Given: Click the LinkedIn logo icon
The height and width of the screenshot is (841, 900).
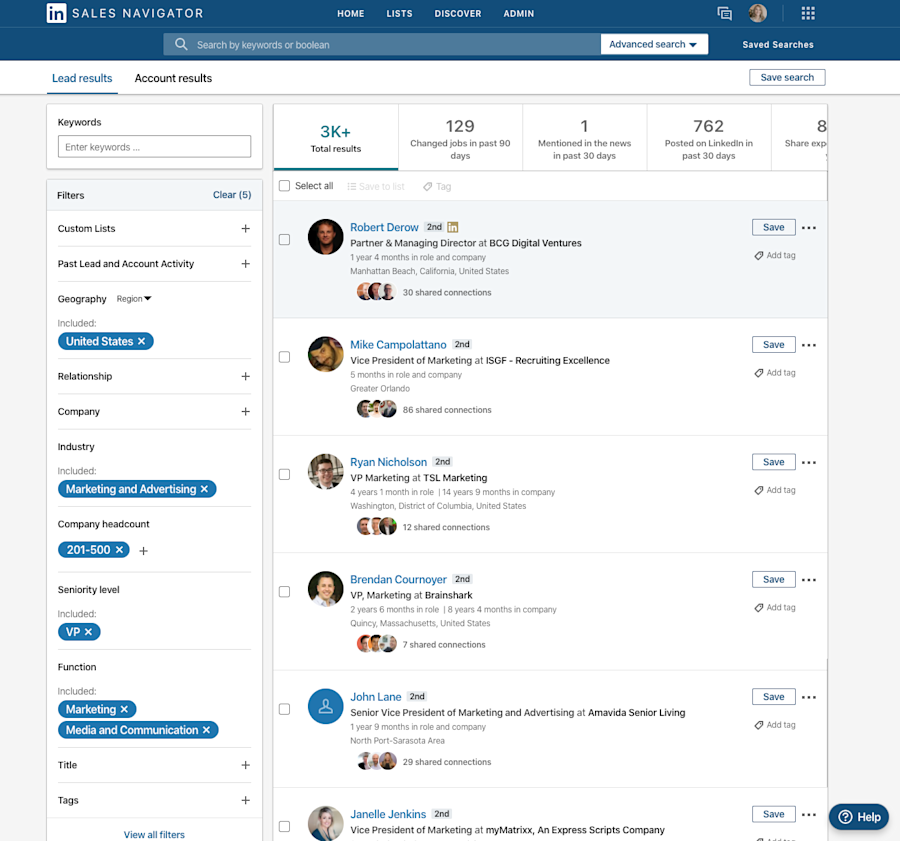Looking at the screenshot, I should 56,13.
